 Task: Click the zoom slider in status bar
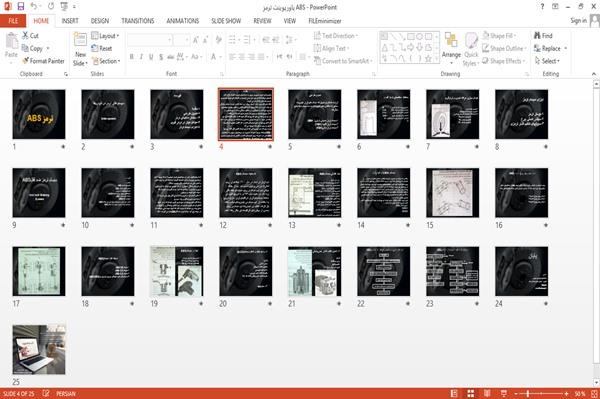pos(541,393)
